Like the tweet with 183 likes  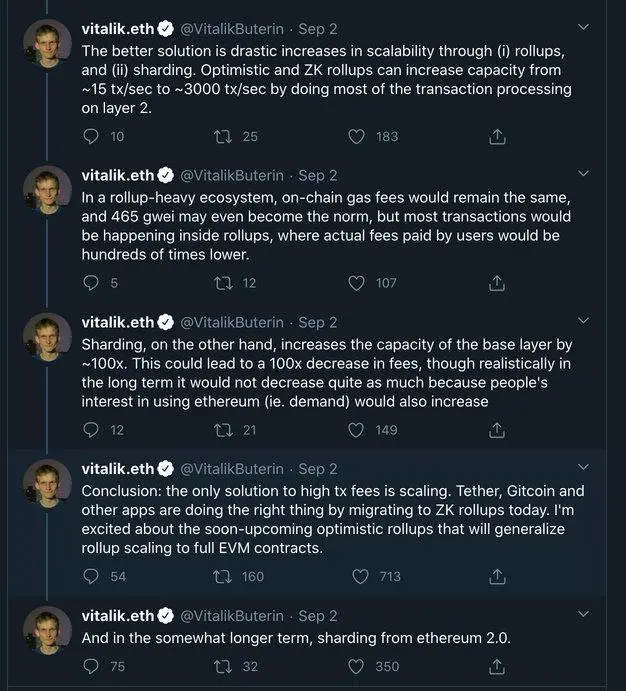click(356, 137)
